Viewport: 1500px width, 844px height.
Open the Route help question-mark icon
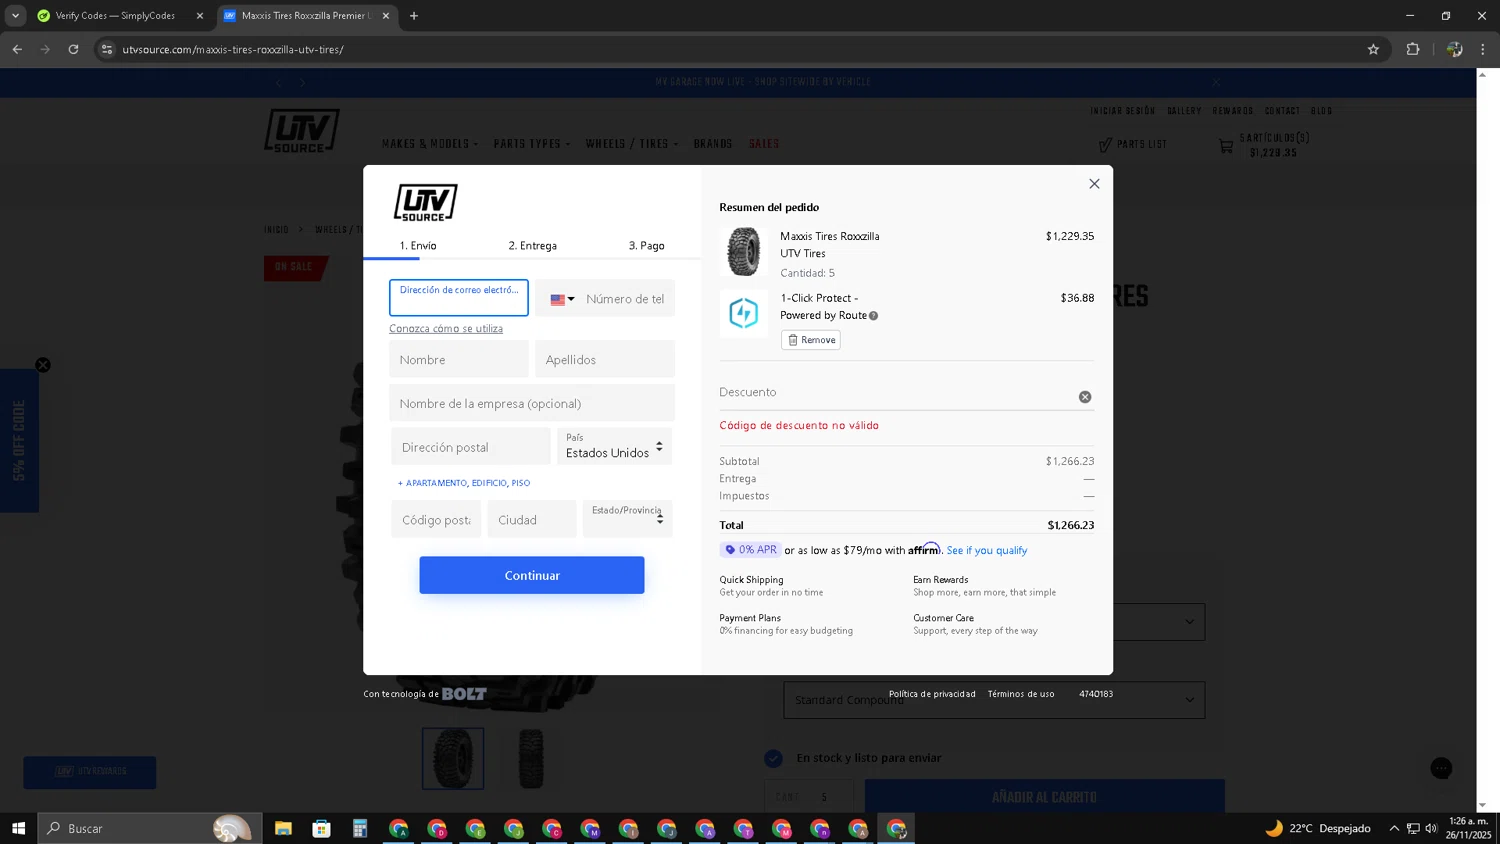[873, 316]
